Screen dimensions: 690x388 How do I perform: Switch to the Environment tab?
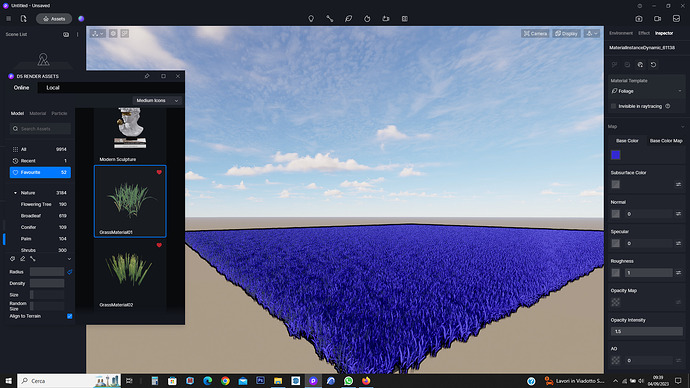point(621,33)
